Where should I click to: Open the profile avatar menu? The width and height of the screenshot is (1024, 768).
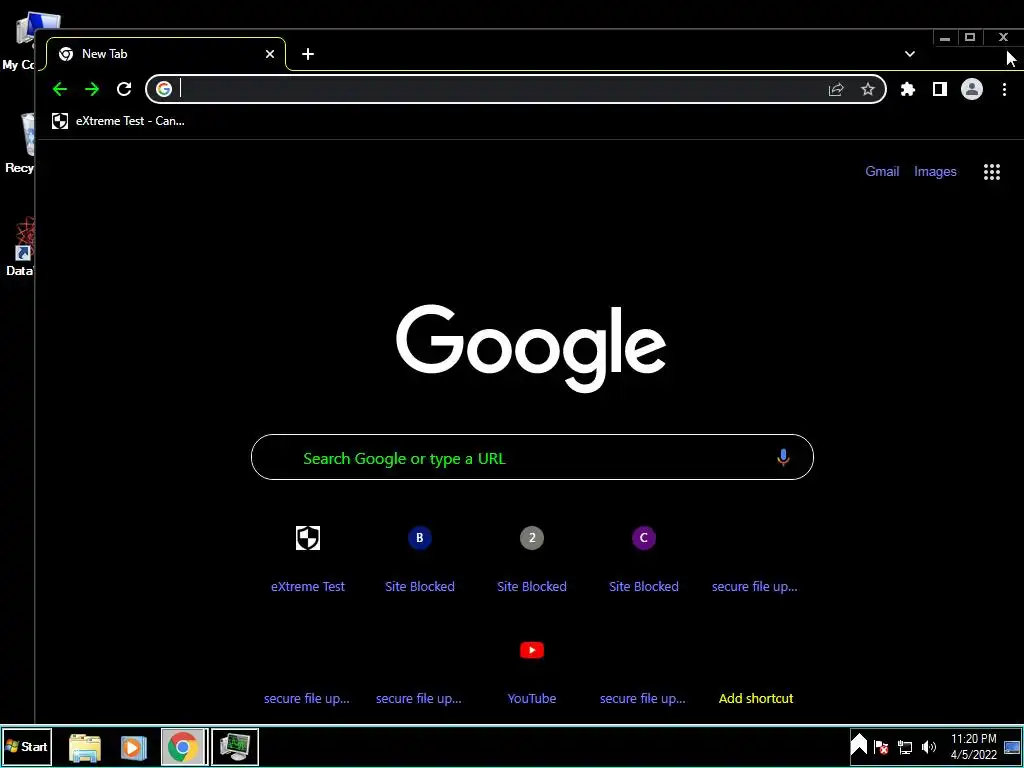[972, 89]
